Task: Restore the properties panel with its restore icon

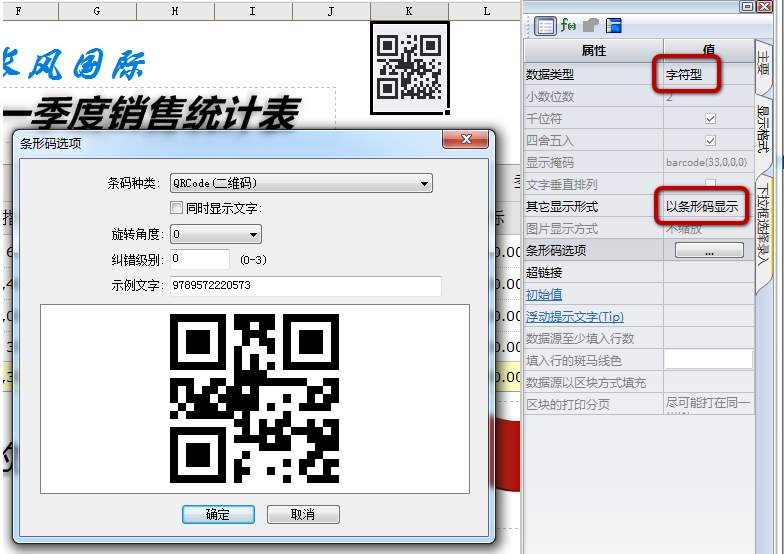Action: pyautogui.click(x=747, y=6)
